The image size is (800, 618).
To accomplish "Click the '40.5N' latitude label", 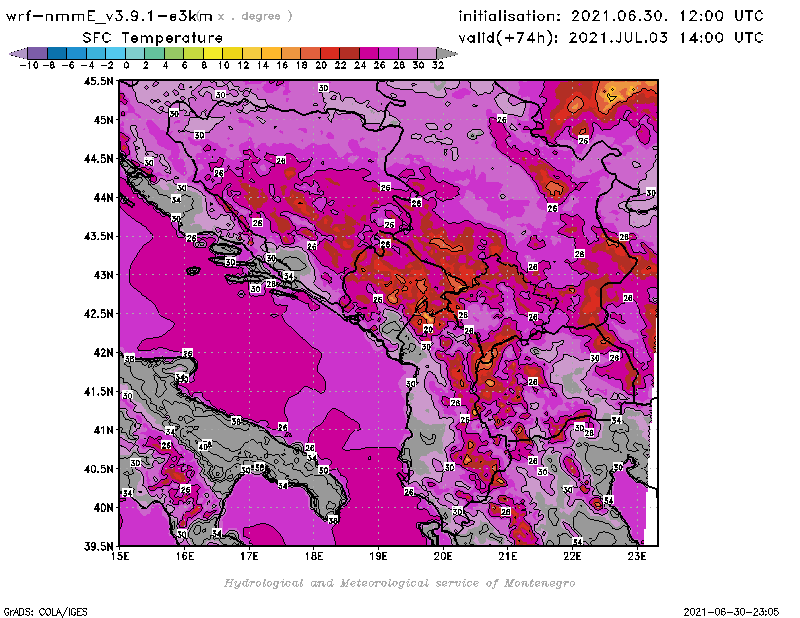I will [x=99, y=469].
